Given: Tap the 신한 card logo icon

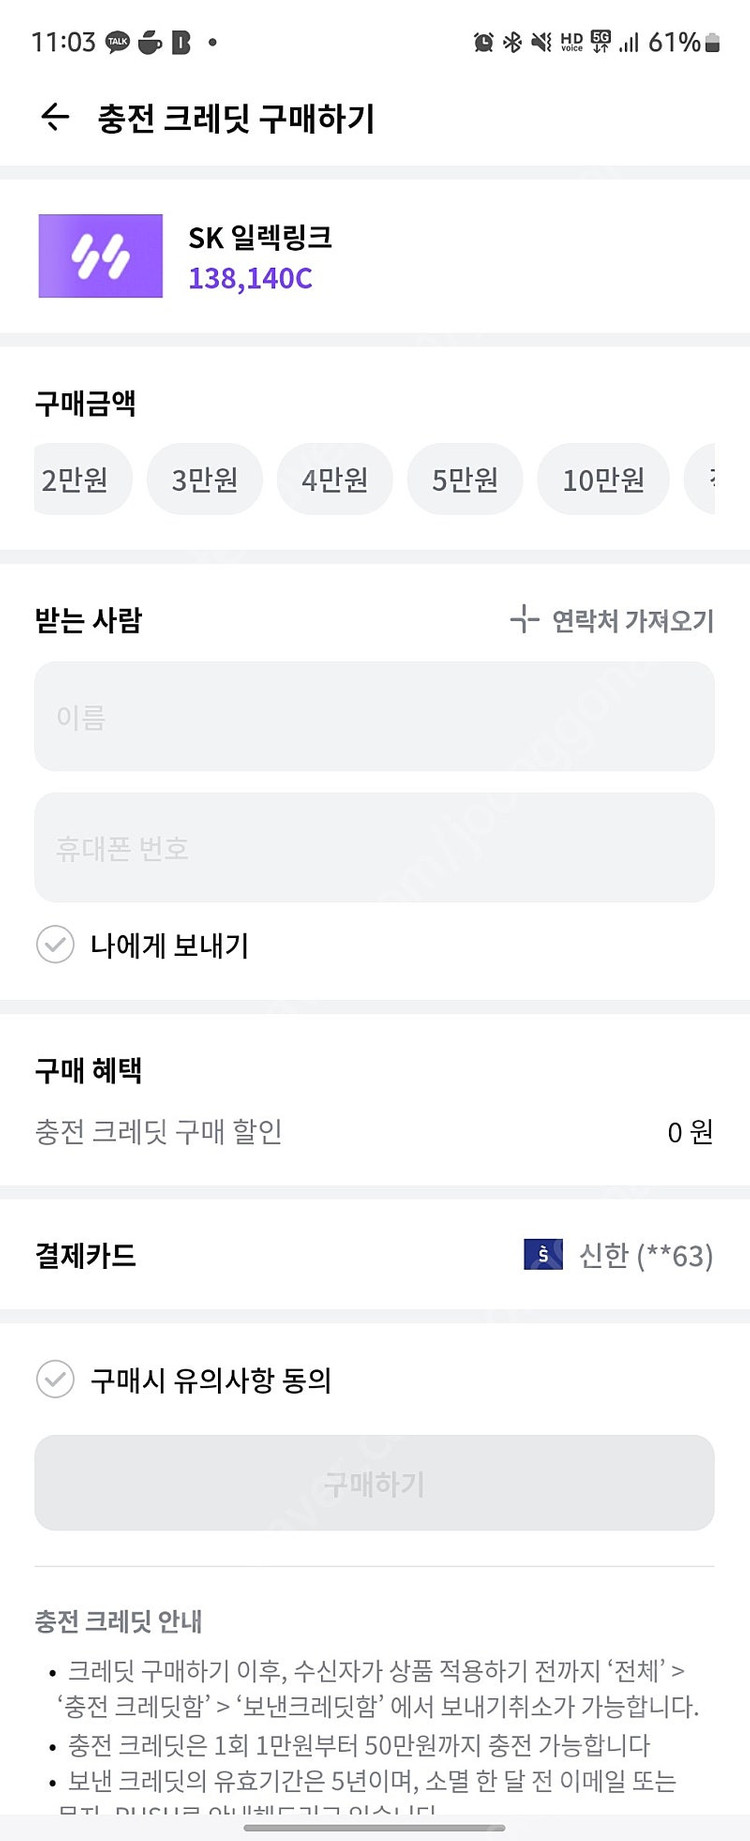Looking at the screenshot, I should click(543, 1254).
